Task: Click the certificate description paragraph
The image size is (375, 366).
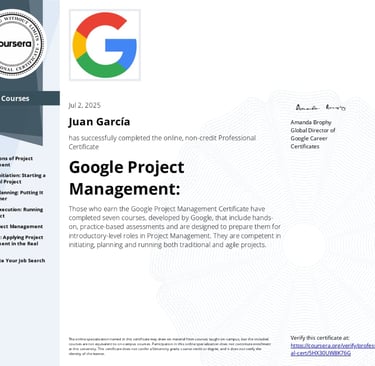Action: (175, 227)
